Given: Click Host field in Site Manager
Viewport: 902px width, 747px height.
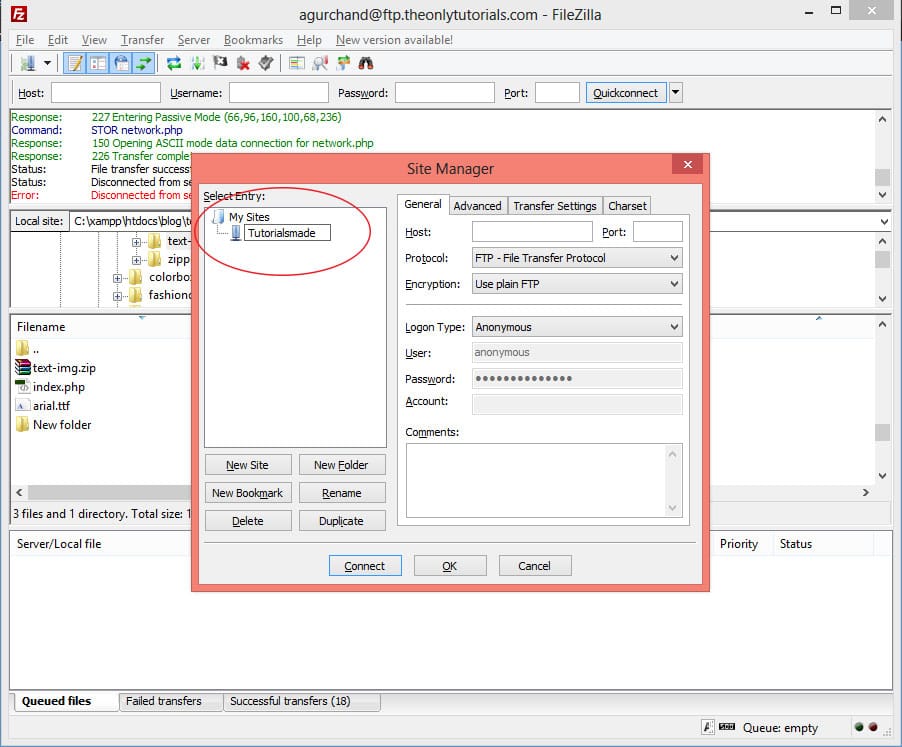Looking at the screenshot, I should [x=532, y=232].
